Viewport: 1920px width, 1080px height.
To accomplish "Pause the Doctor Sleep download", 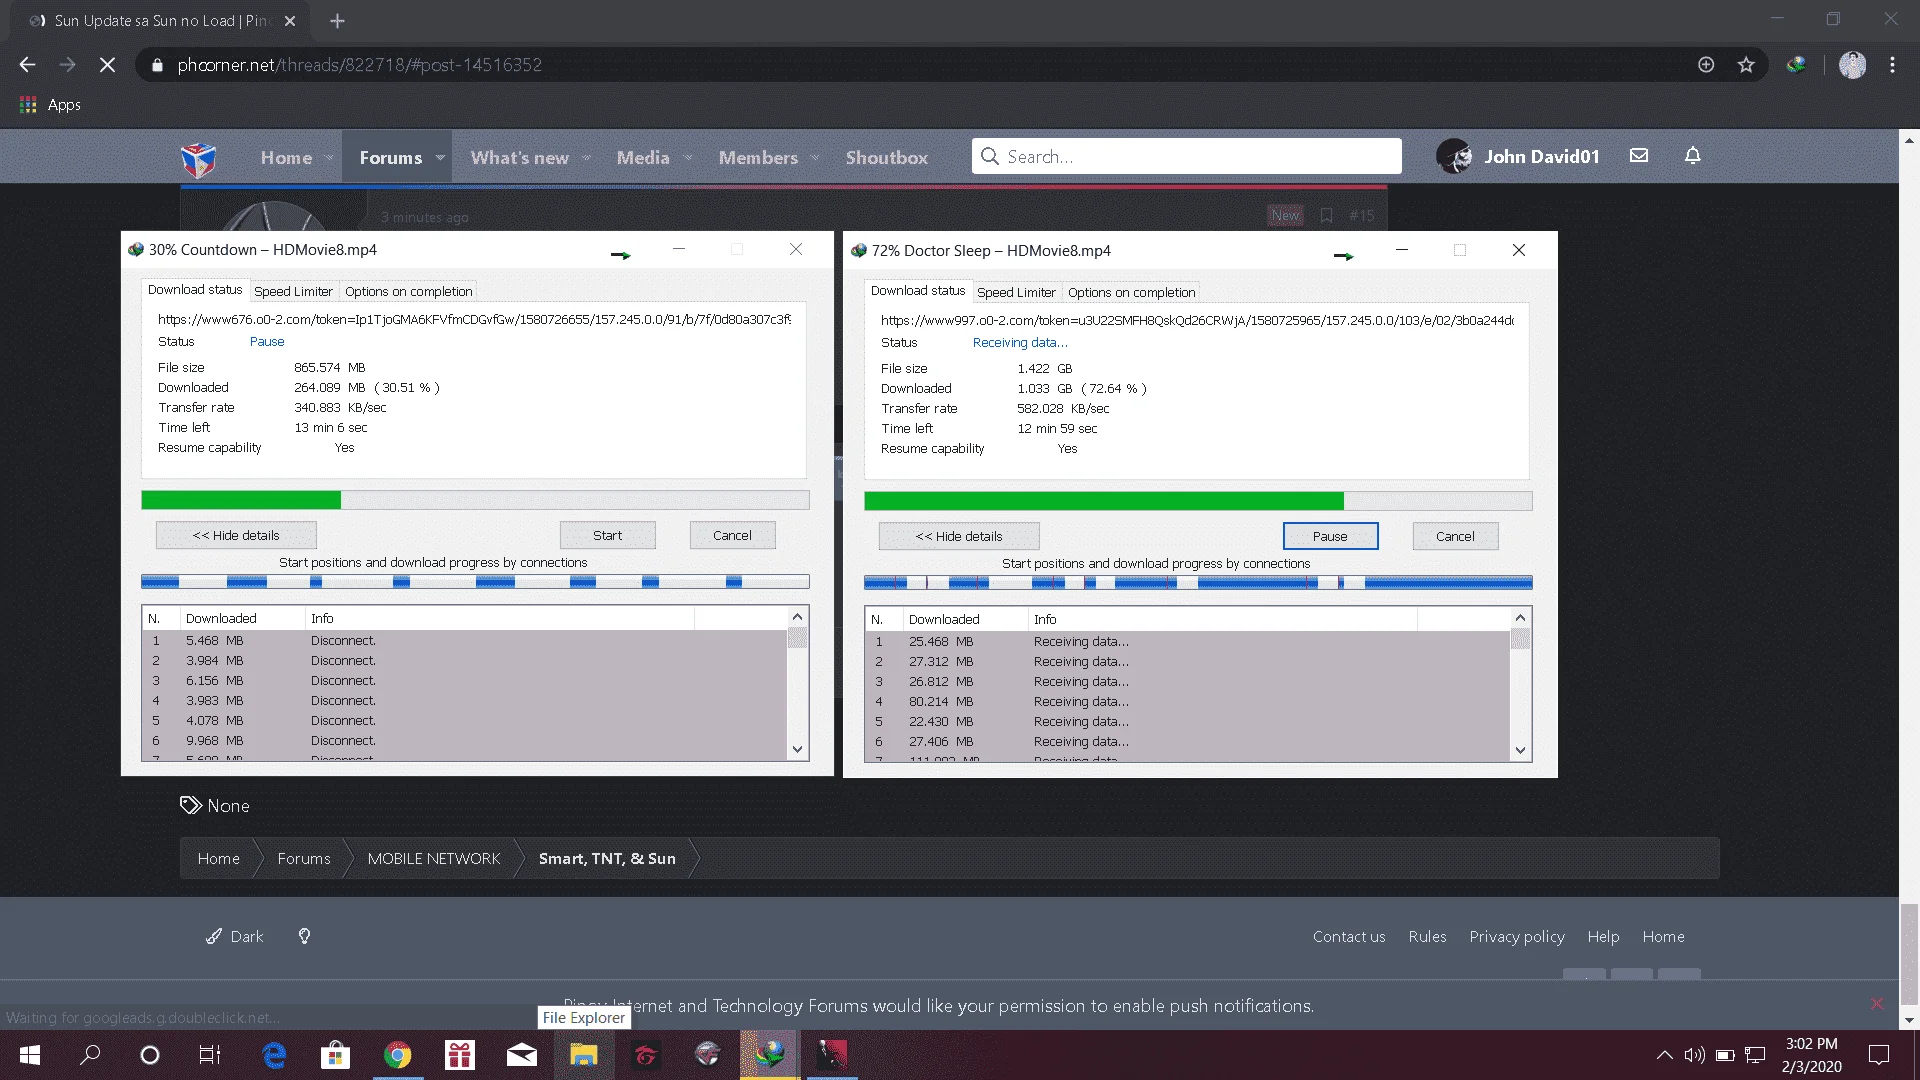I will [x=1330, y=536].
